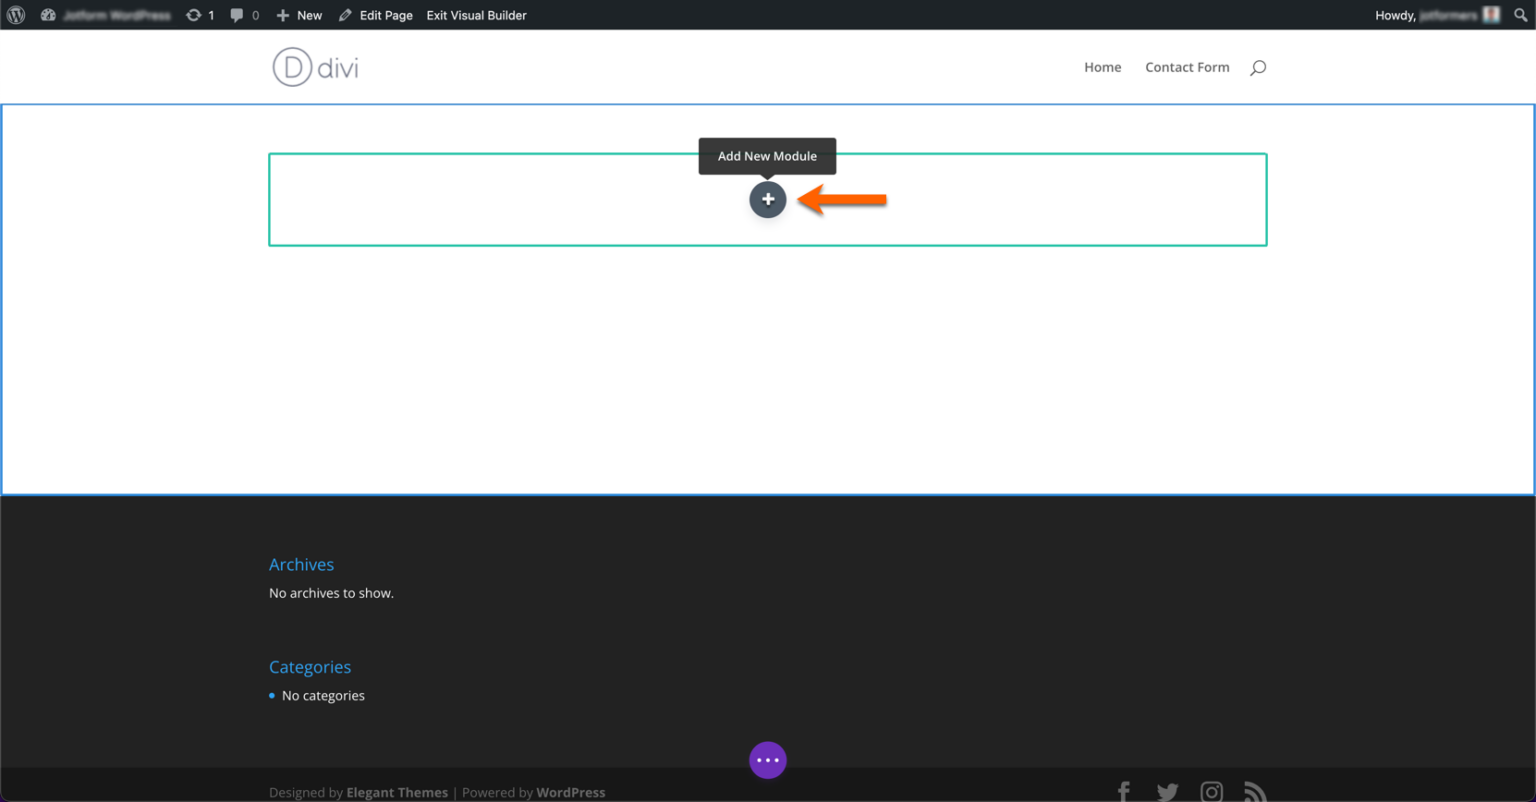This screenshot has width=1536, height=802.
Task: Click the WordPress logo in the admin bar
Action: click(15, 15)
